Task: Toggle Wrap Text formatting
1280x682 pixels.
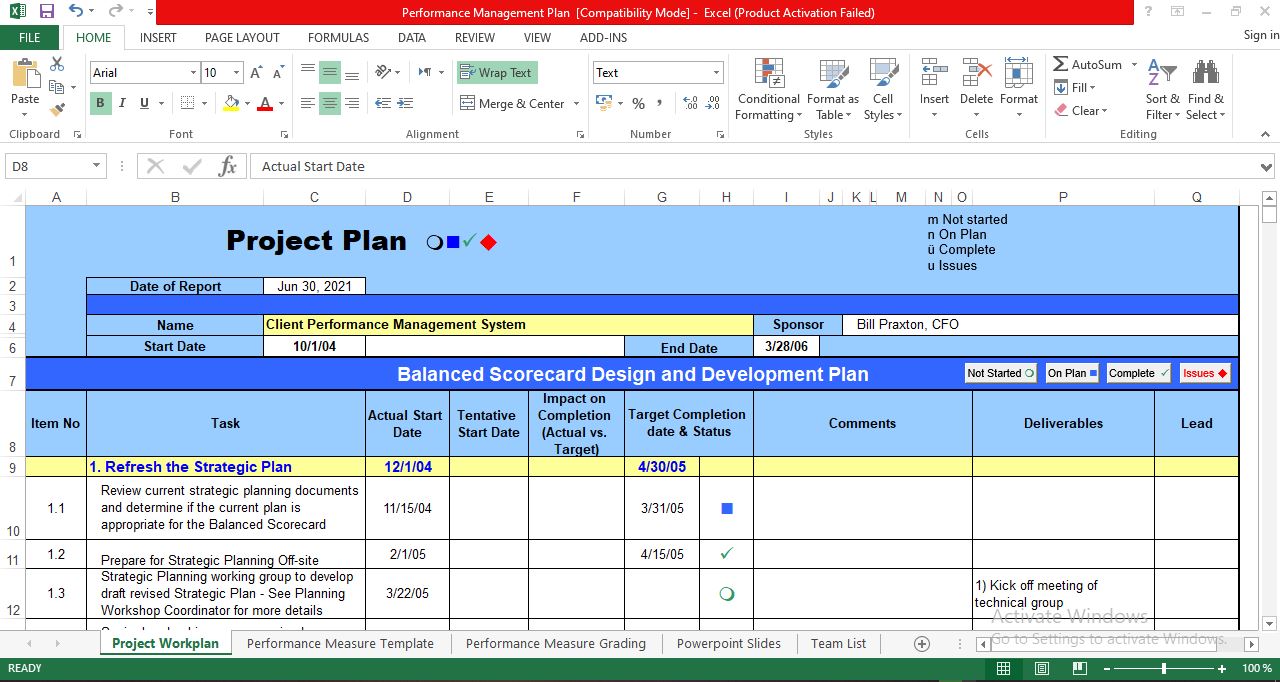Action: point(497,72)
